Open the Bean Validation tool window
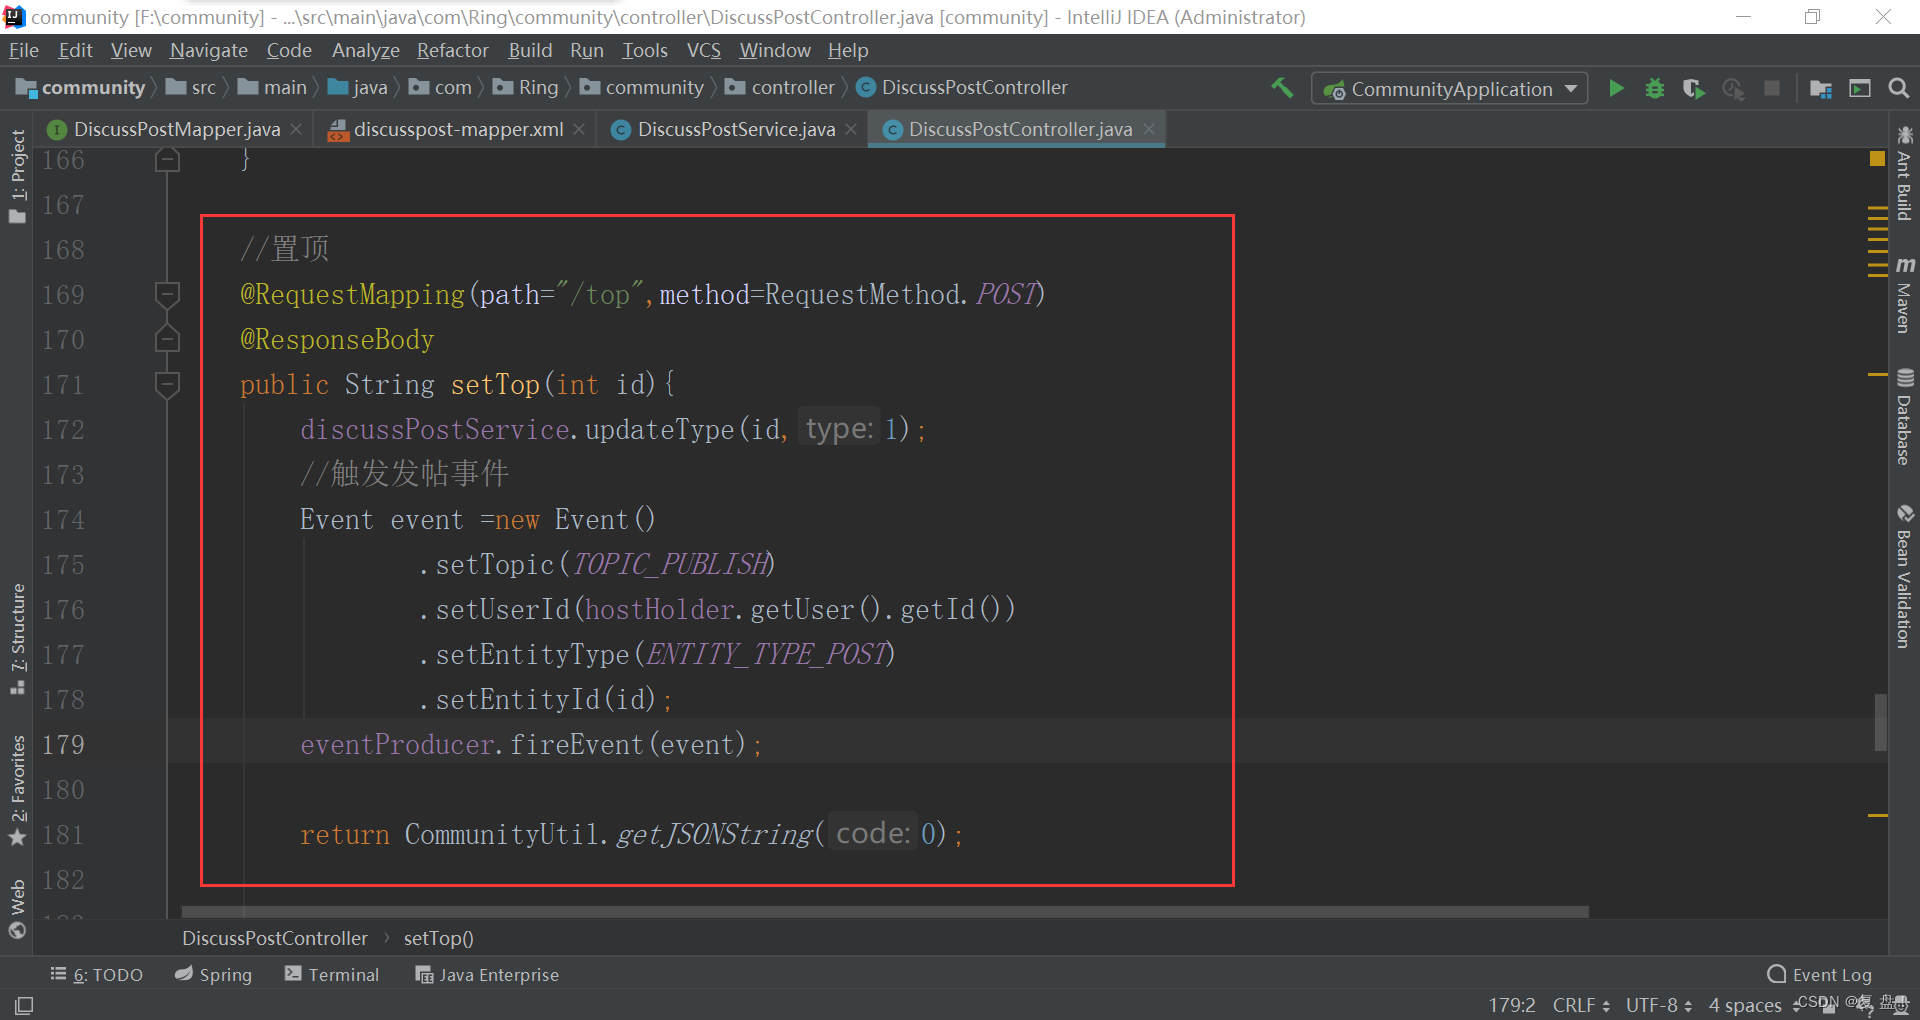This screenshot has height=1020, width=1920. [1904, 577]
